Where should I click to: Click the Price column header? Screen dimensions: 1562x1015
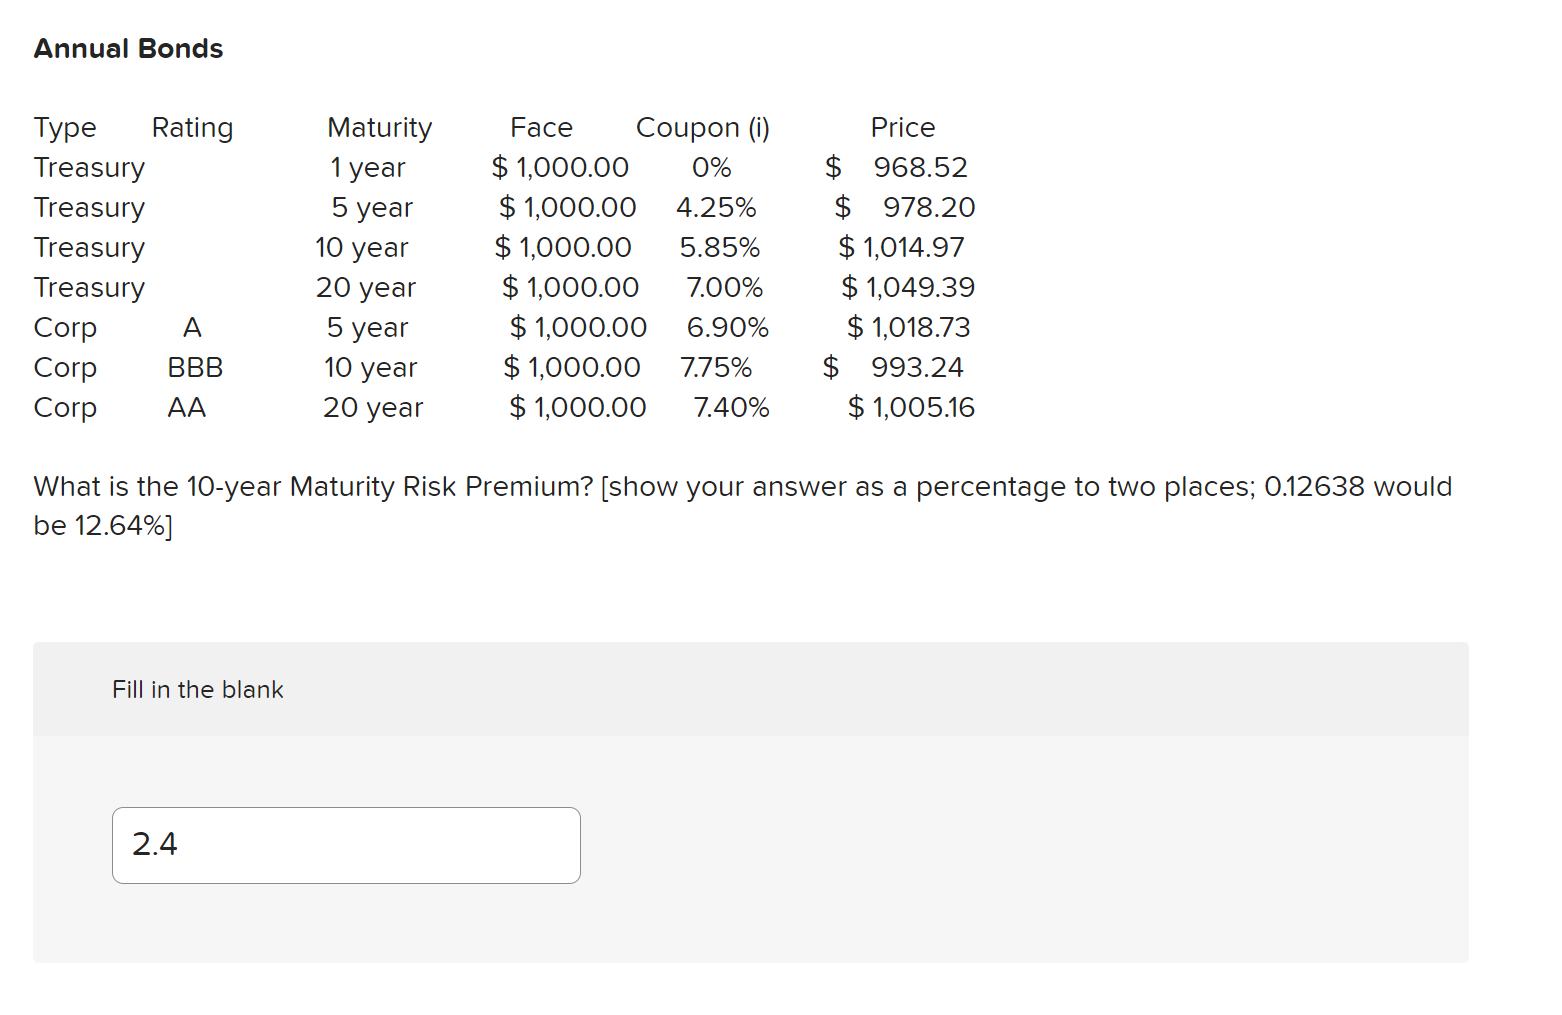pos(902,127)
